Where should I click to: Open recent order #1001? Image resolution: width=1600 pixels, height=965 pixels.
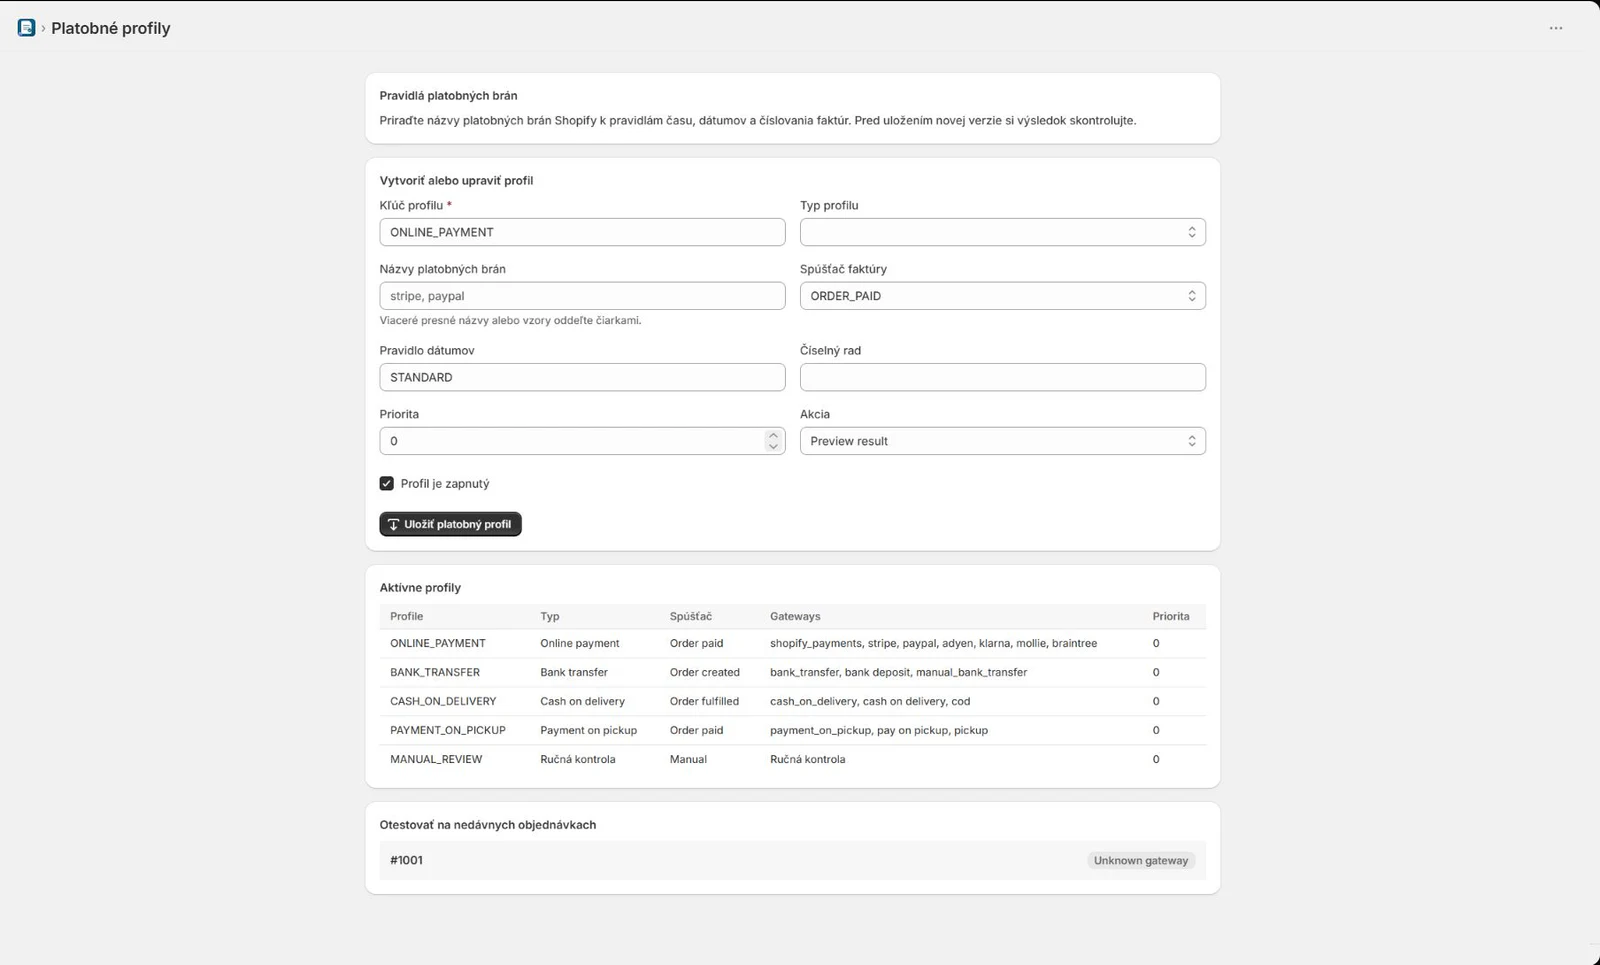coord(792,860)
